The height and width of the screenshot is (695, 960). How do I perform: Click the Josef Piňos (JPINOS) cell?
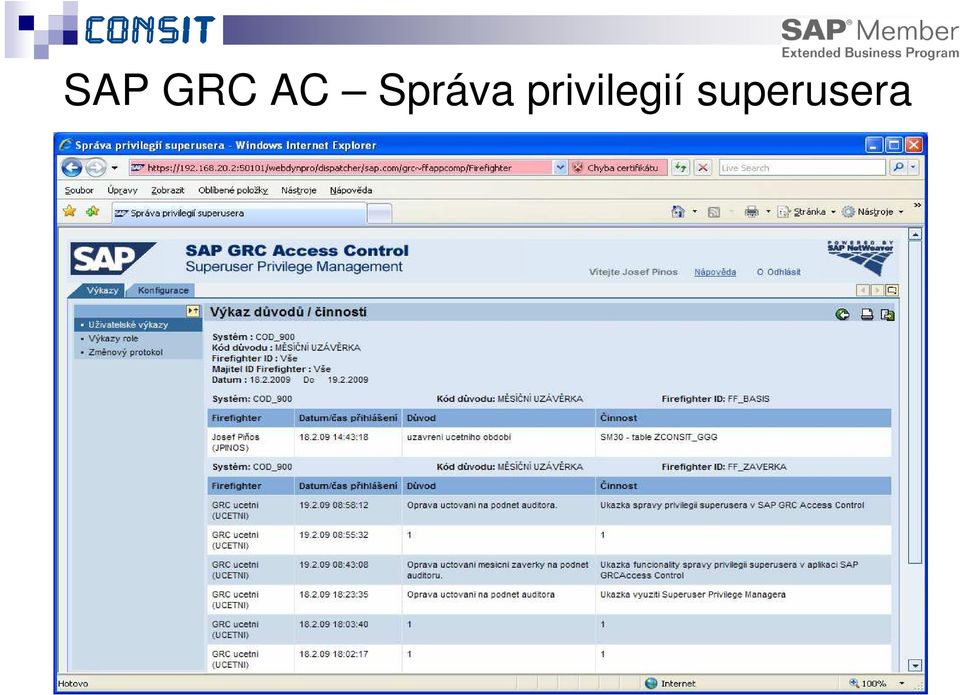point(250,443)
